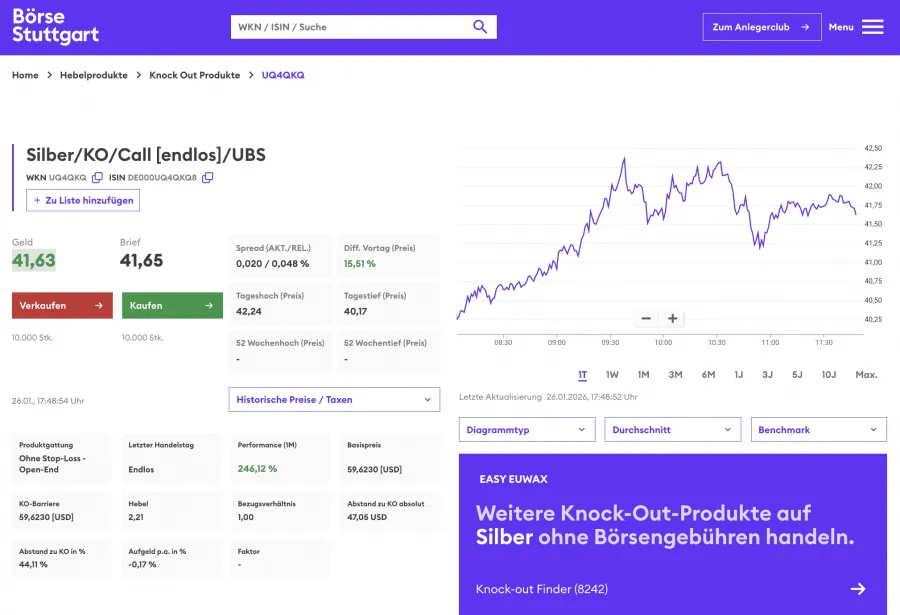This screenshot has height=615, width=900.
Task: Expand the Durchschnitt dropdown
Action: point(672,429)
